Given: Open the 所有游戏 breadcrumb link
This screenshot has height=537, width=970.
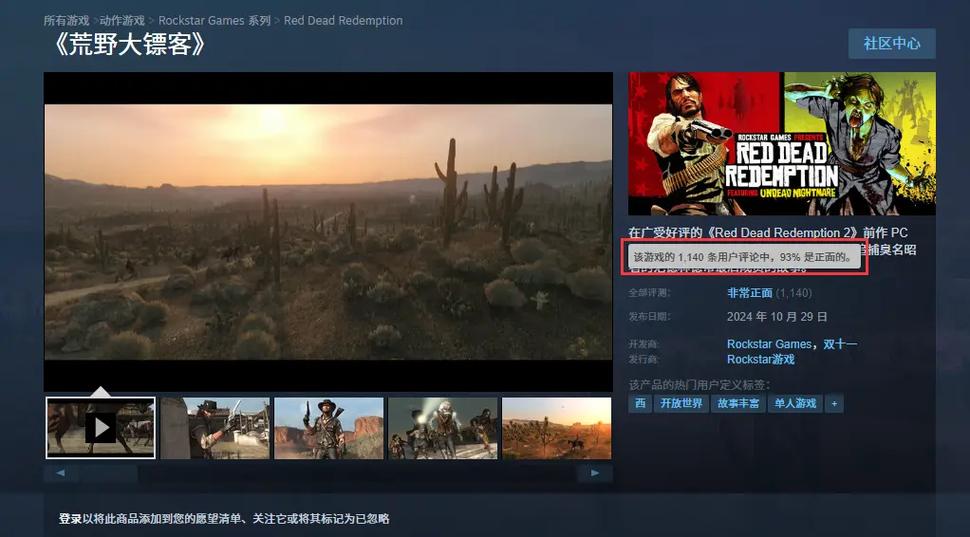Looking at the screenshot, I should click(x=66, y=20).
